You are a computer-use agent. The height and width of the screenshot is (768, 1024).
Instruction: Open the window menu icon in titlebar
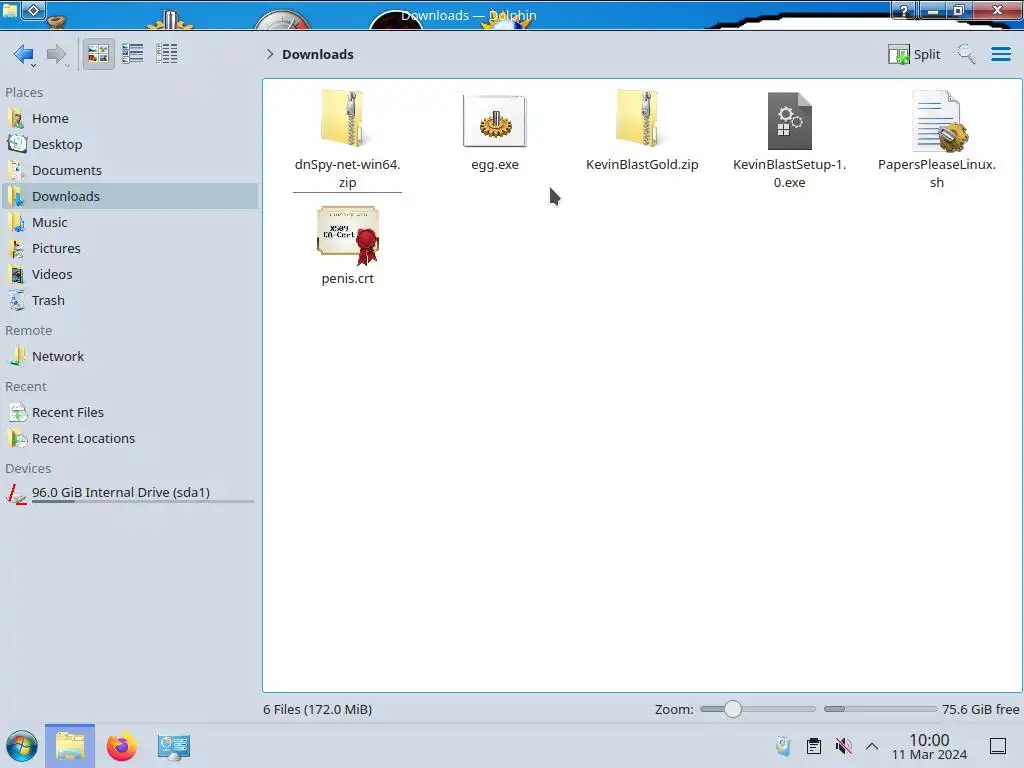(x=10, y=9)
